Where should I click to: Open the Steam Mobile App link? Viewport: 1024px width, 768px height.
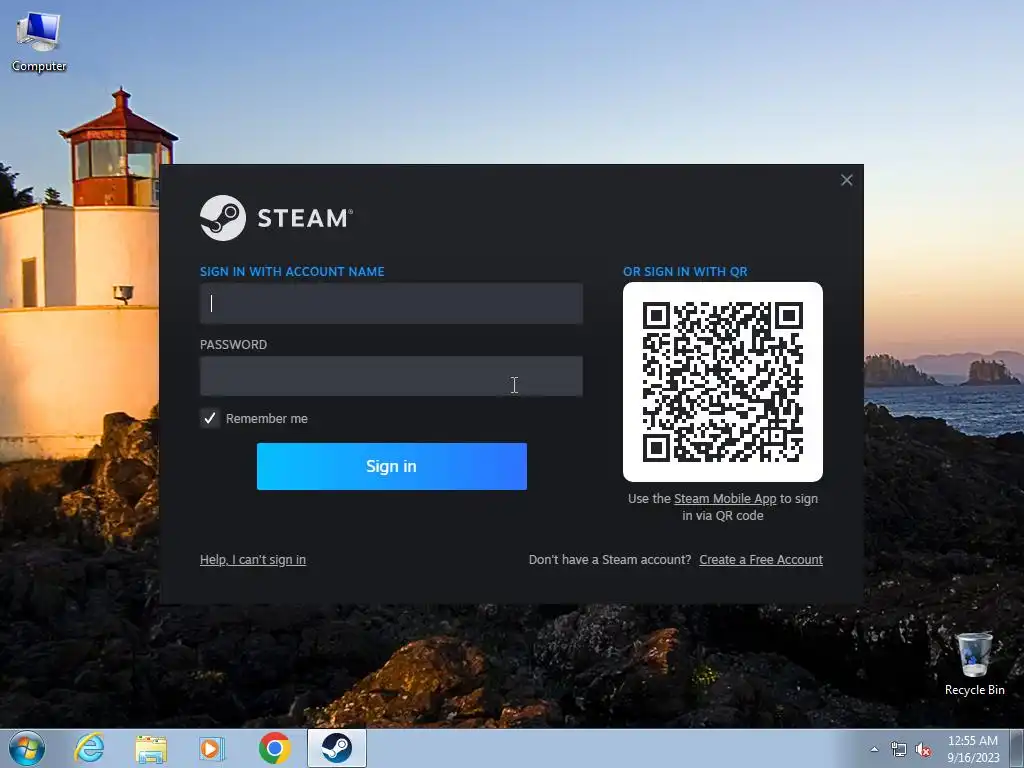(725, 498)
